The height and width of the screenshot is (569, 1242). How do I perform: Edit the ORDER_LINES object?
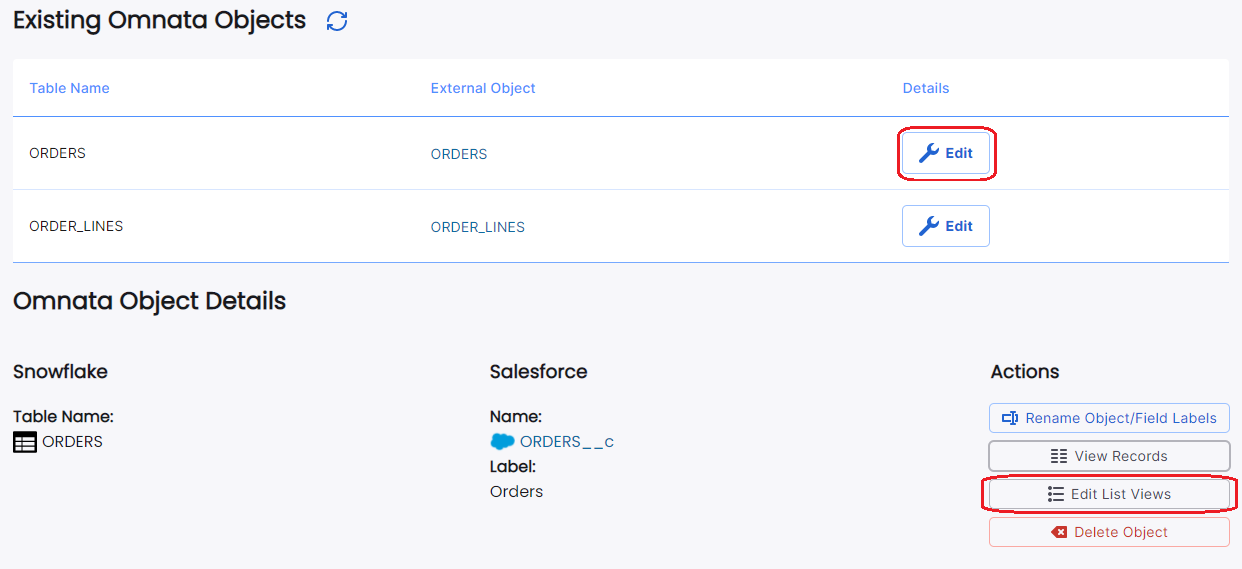click(x=946, y=226)
